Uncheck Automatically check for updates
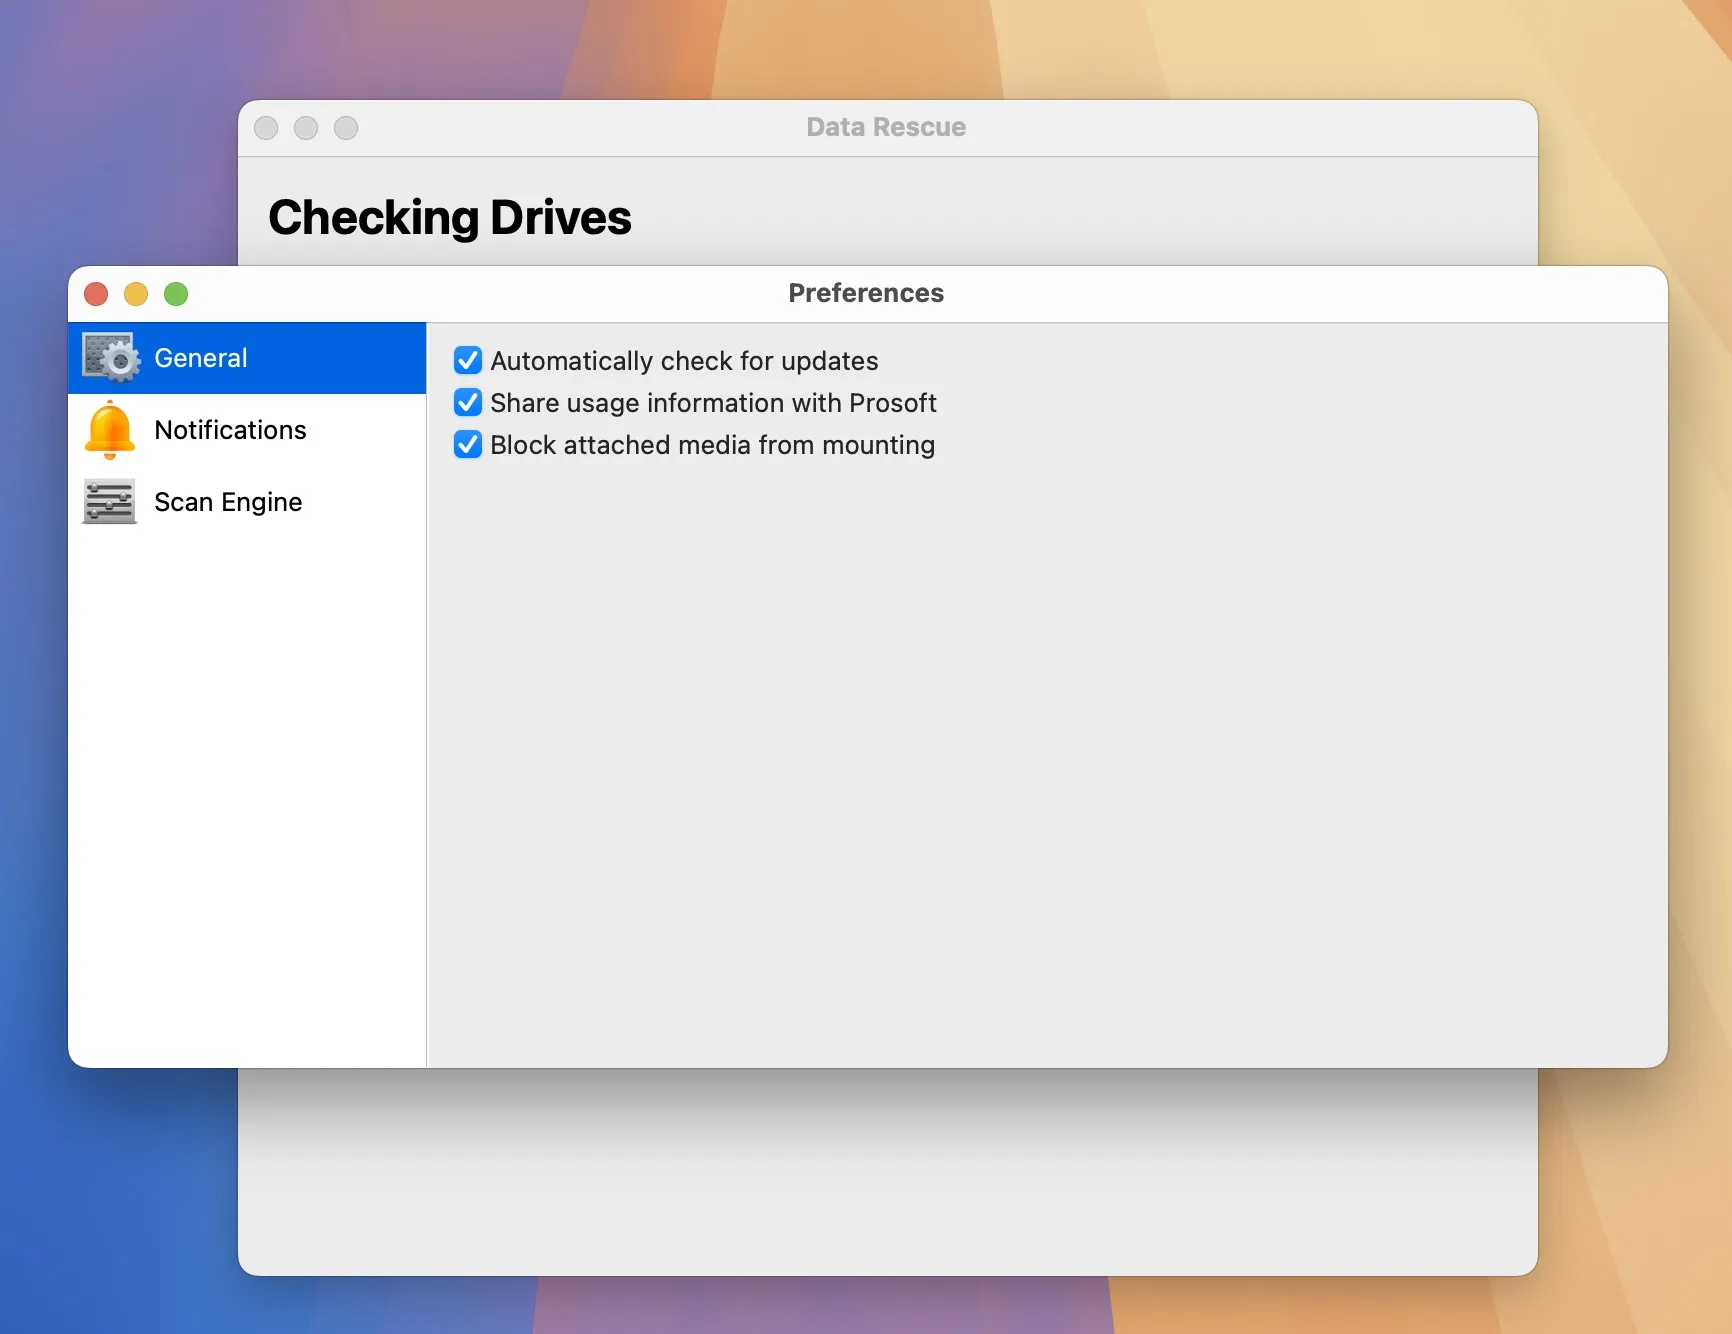This screenshot has height=1334, width=1732. [x=468, y=360]
